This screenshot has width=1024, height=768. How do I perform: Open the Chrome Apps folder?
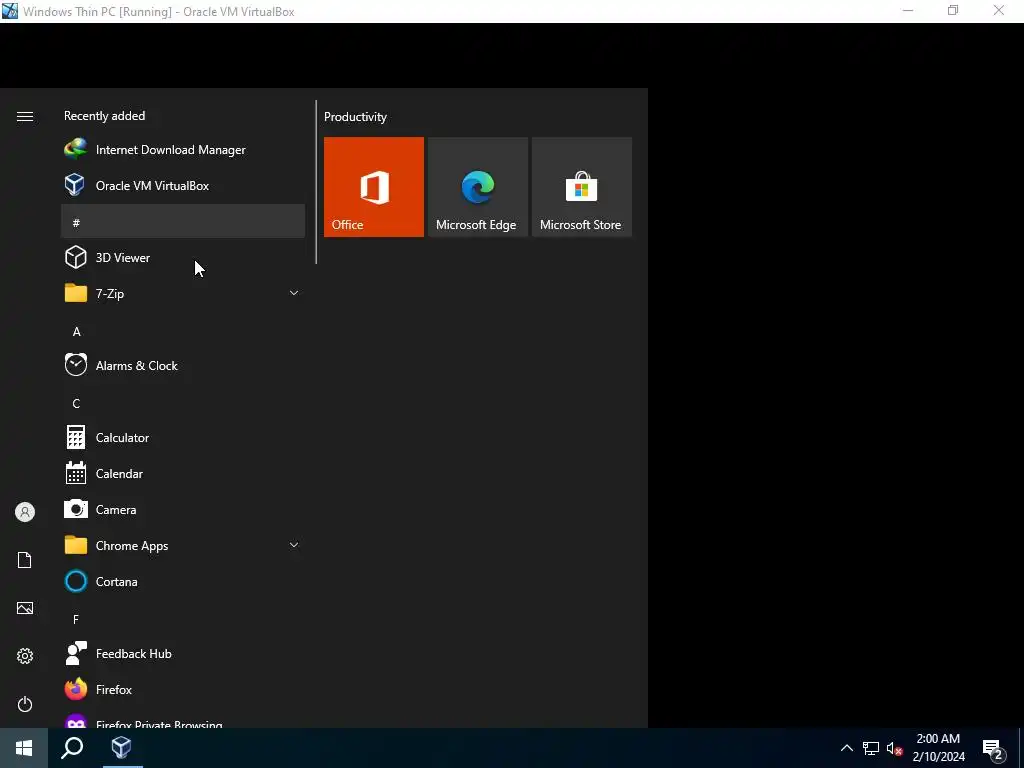point(183,545)
